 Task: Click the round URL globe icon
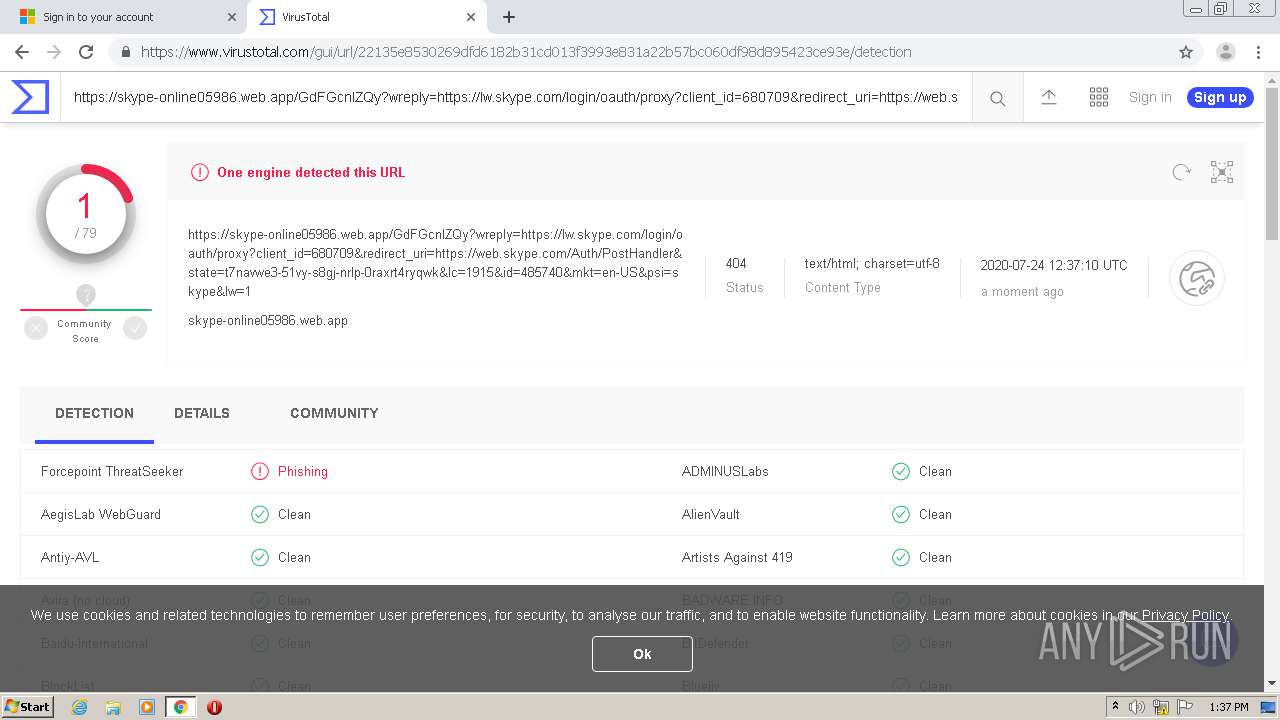[1197, 278]
